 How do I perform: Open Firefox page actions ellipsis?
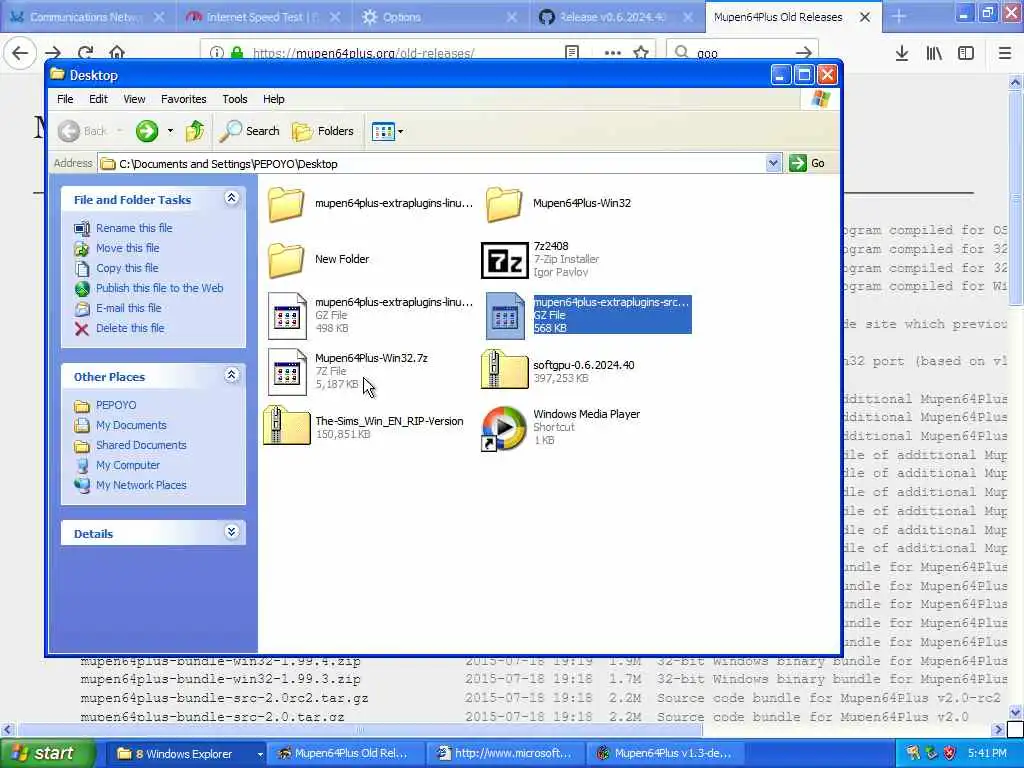(x=613, y=53)
